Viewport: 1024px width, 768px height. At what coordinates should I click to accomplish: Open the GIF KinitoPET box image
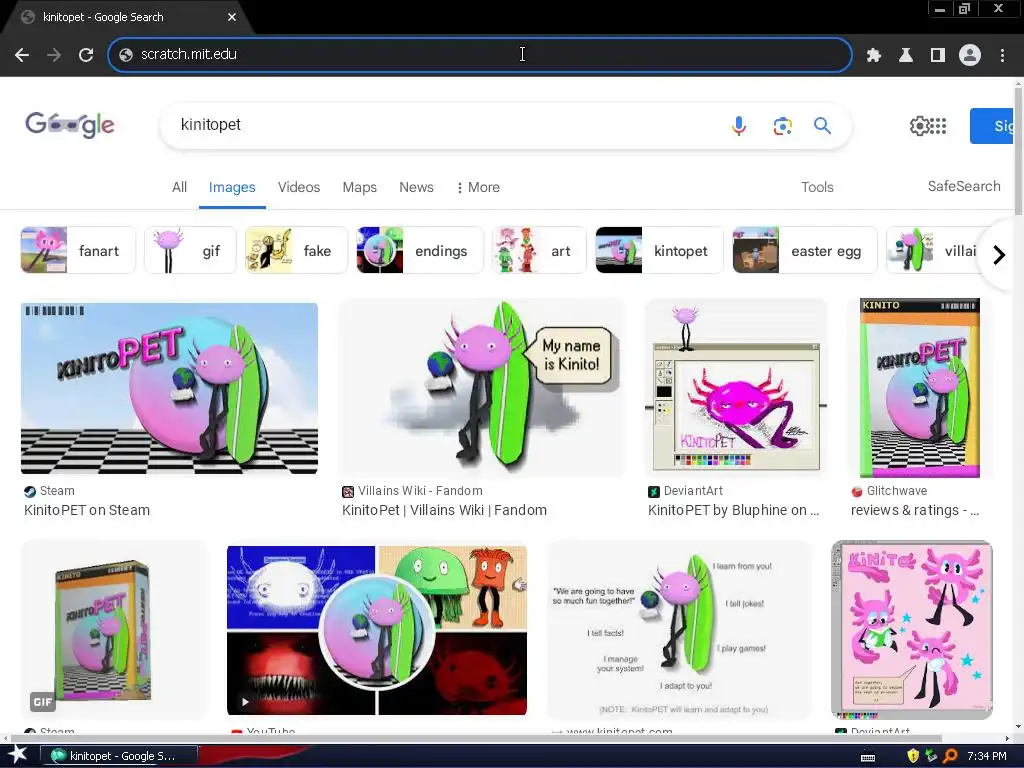pos(114,630)
